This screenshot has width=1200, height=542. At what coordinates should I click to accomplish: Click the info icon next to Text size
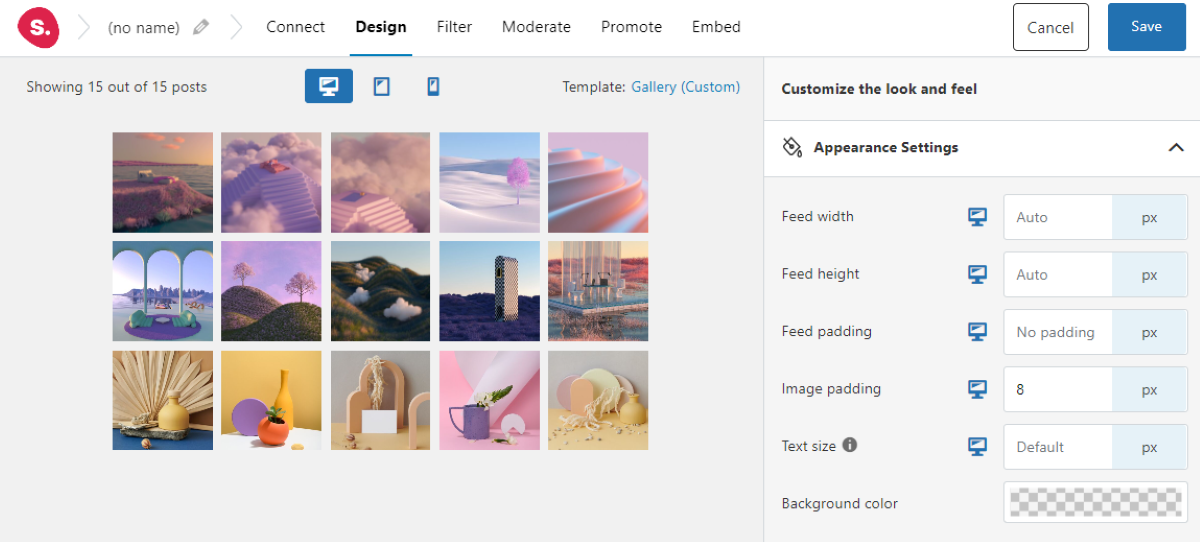(850, 445)
